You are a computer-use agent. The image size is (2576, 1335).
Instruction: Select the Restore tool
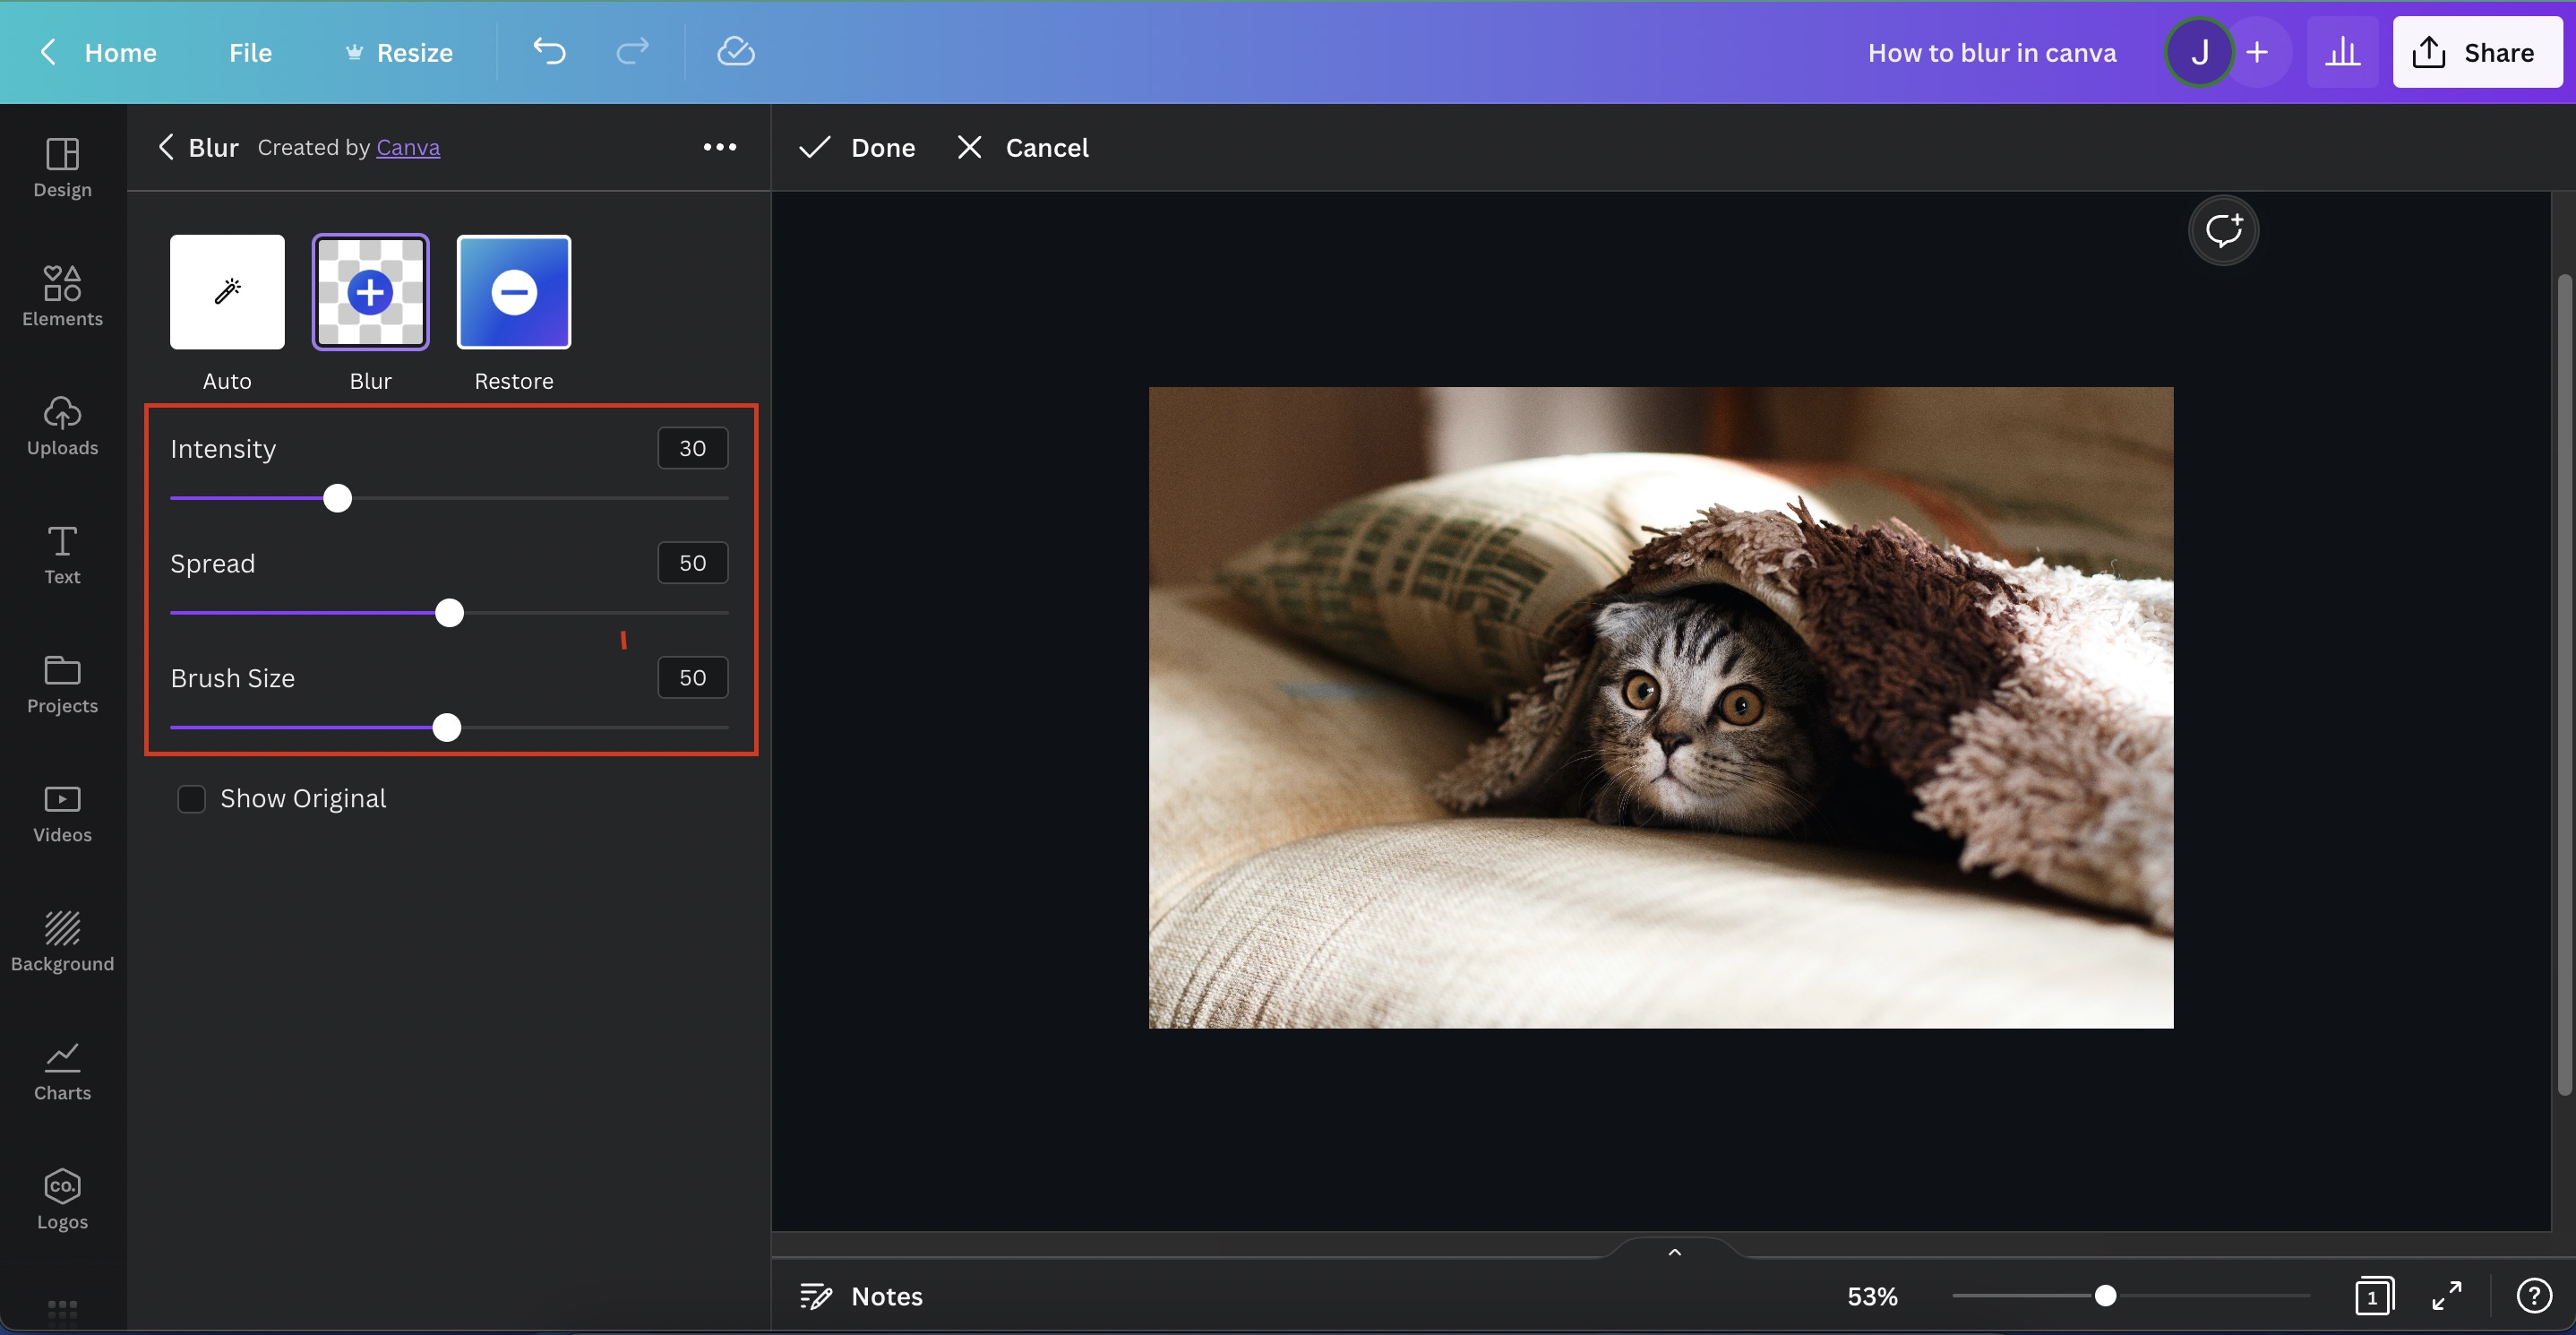click(514, 292)
